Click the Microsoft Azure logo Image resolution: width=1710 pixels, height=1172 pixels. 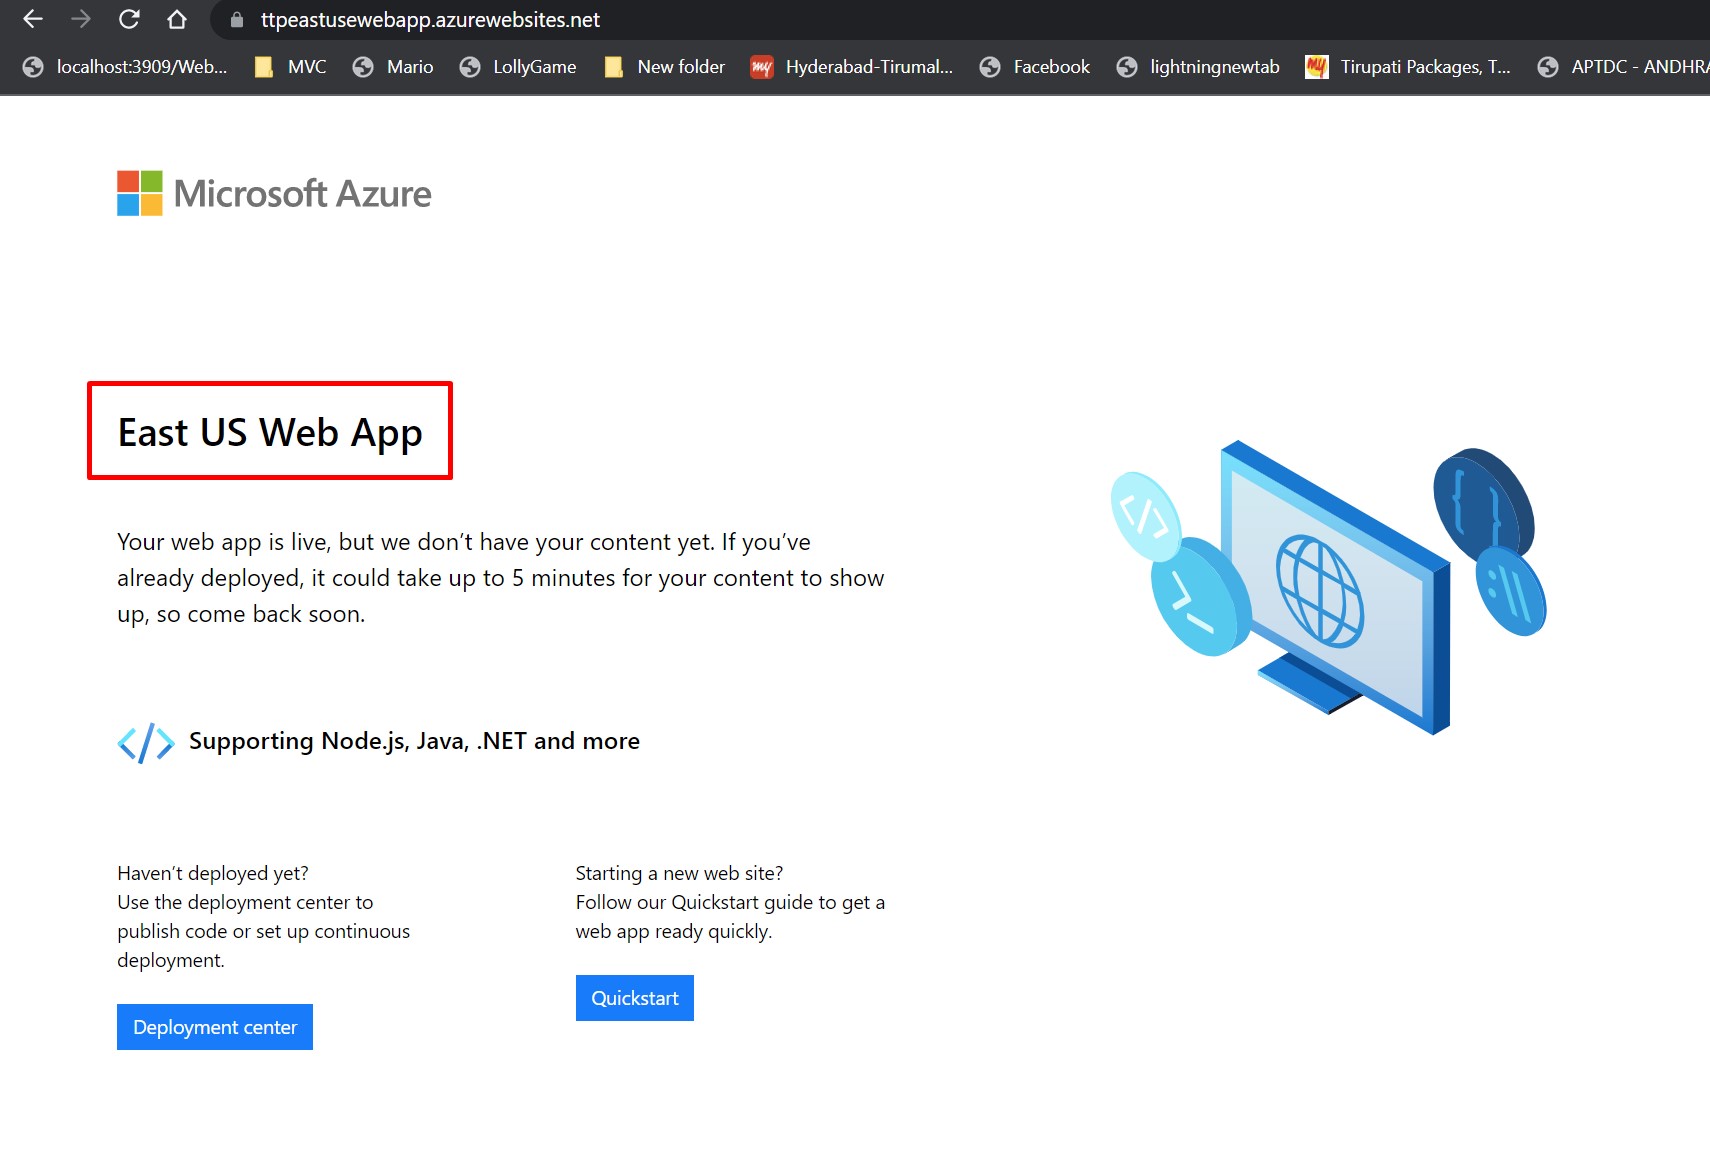tap(274, 193)
